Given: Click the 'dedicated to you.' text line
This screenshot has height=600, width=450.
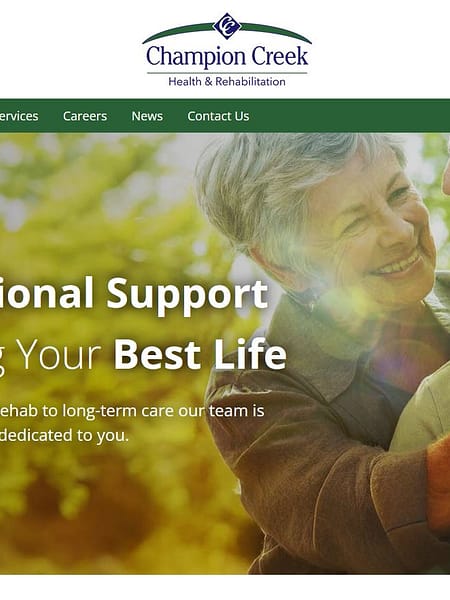Looking at the screenshot, I should [x=64, y=435].
